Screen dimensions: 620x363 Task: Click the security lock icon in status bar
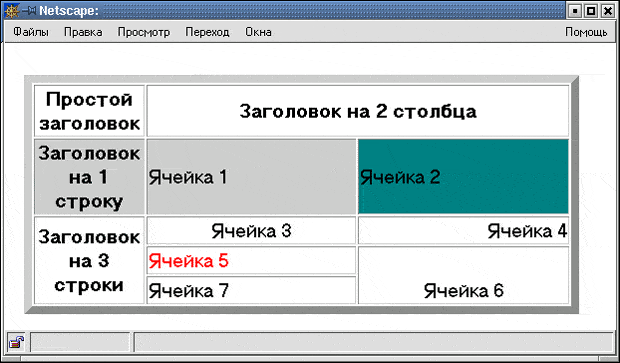tap(17, 342)
